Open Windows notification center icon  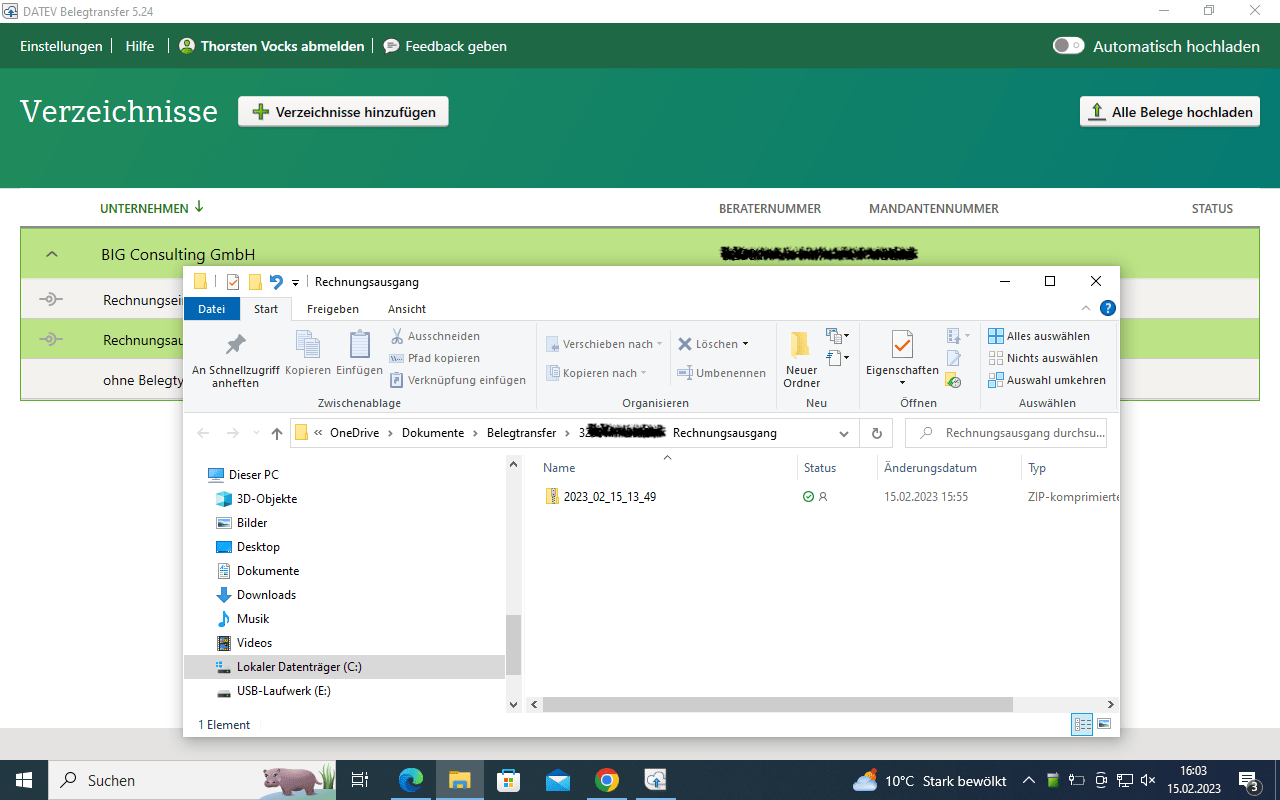1249,780
